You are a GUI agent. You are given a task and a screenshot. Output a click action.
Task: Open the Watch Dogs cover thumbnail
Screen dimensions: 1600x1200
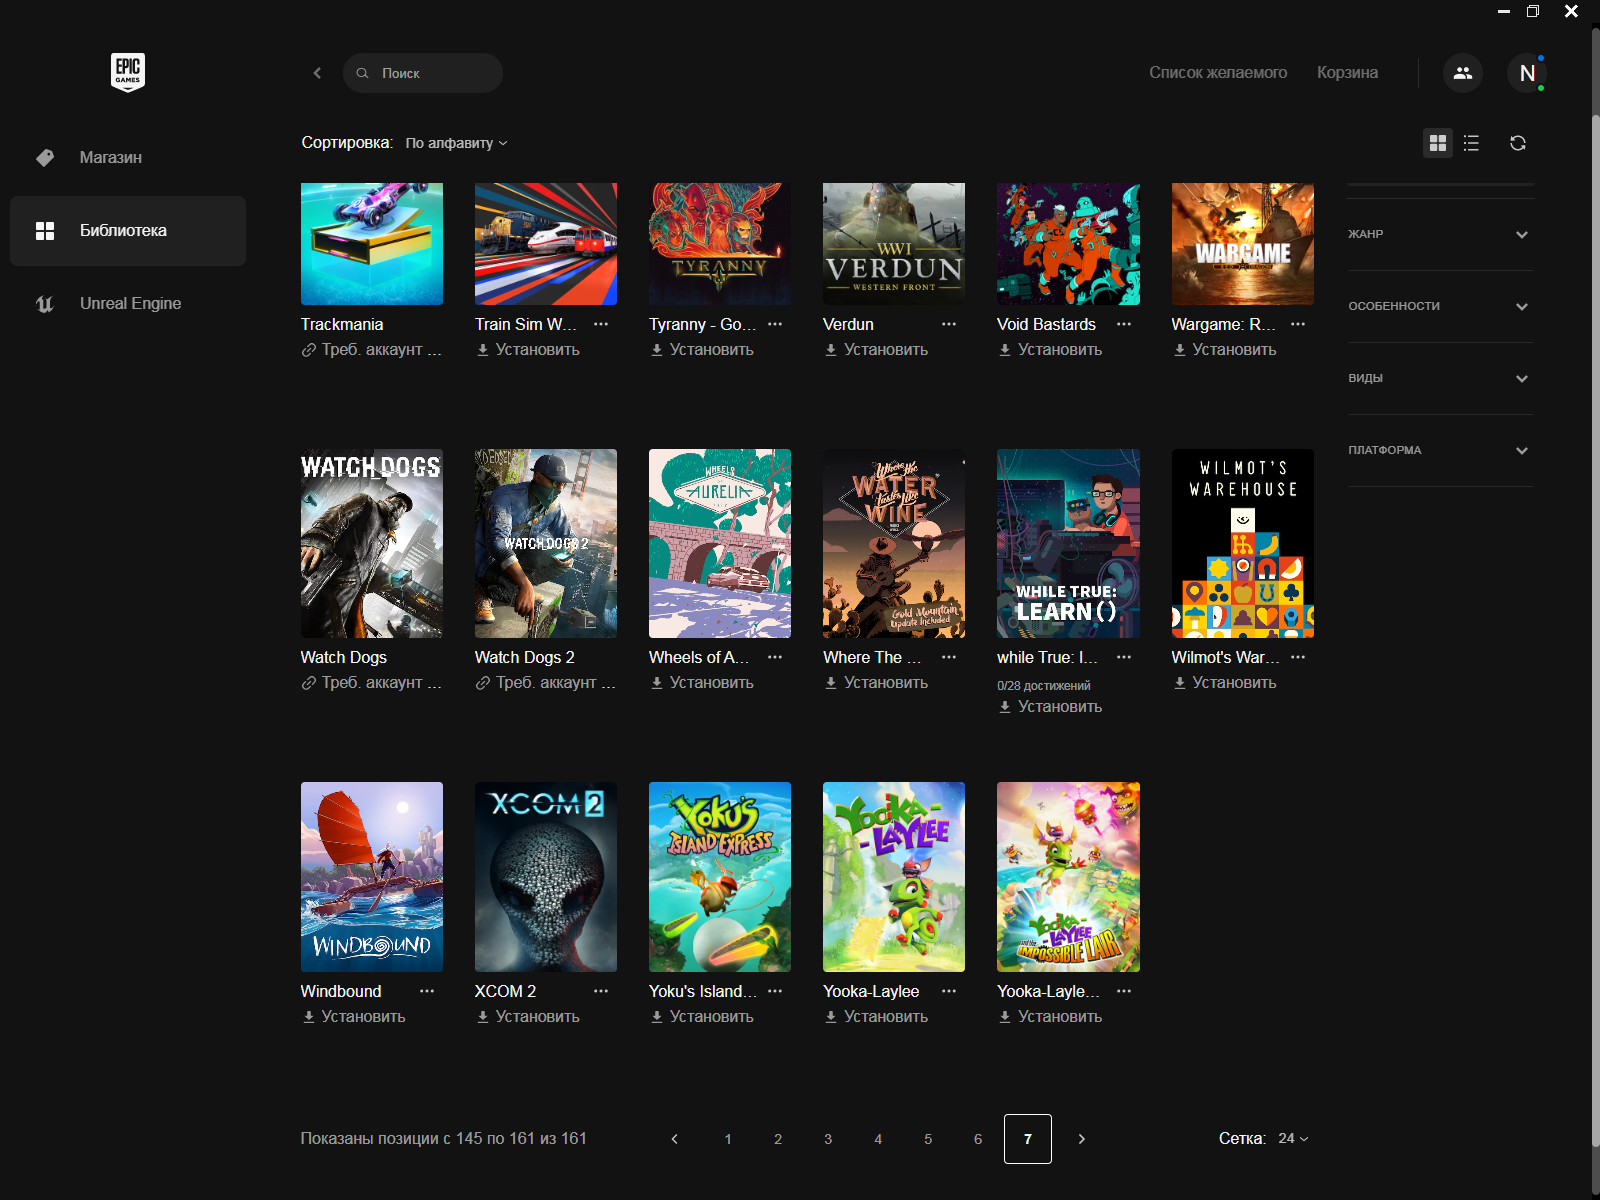point(372,543)
